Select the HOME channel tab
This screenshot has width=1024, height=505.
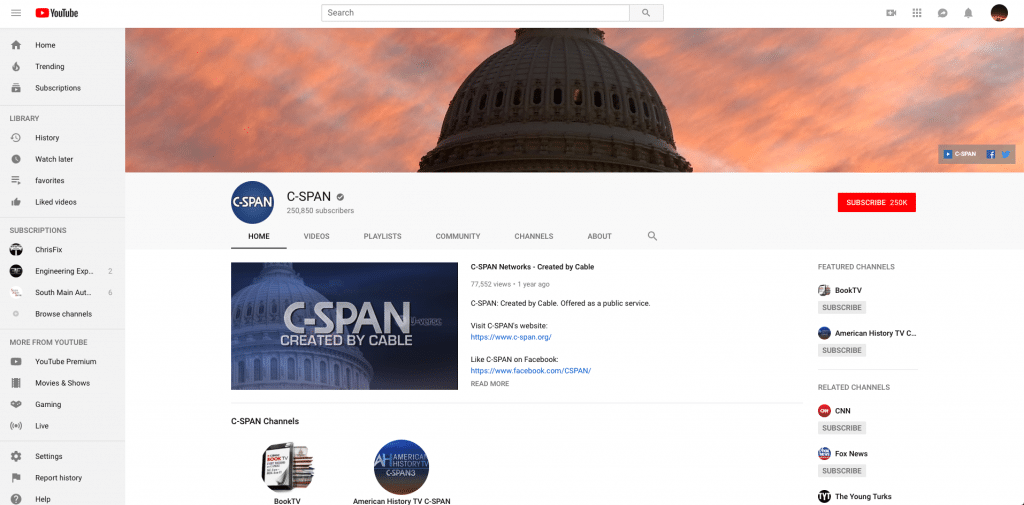pyautogui.click(x=259, y=236)
